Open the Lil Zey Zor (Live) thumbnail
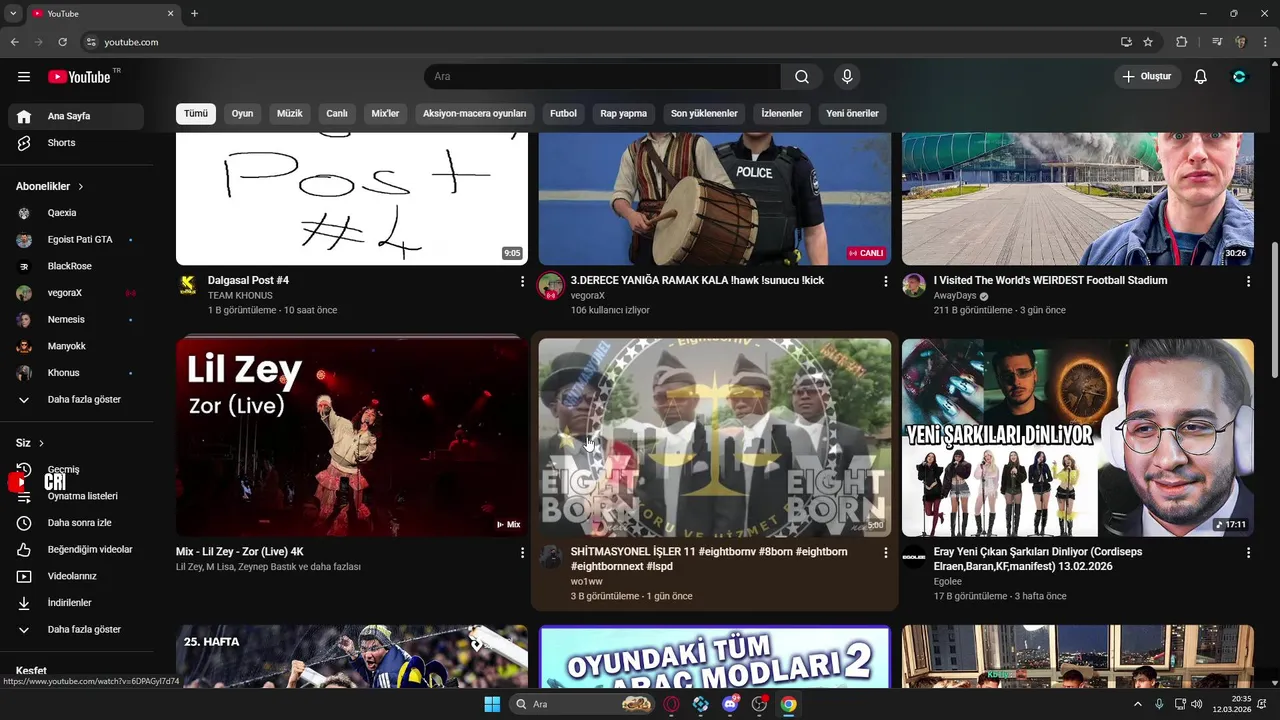 click(x=352, y=438)
